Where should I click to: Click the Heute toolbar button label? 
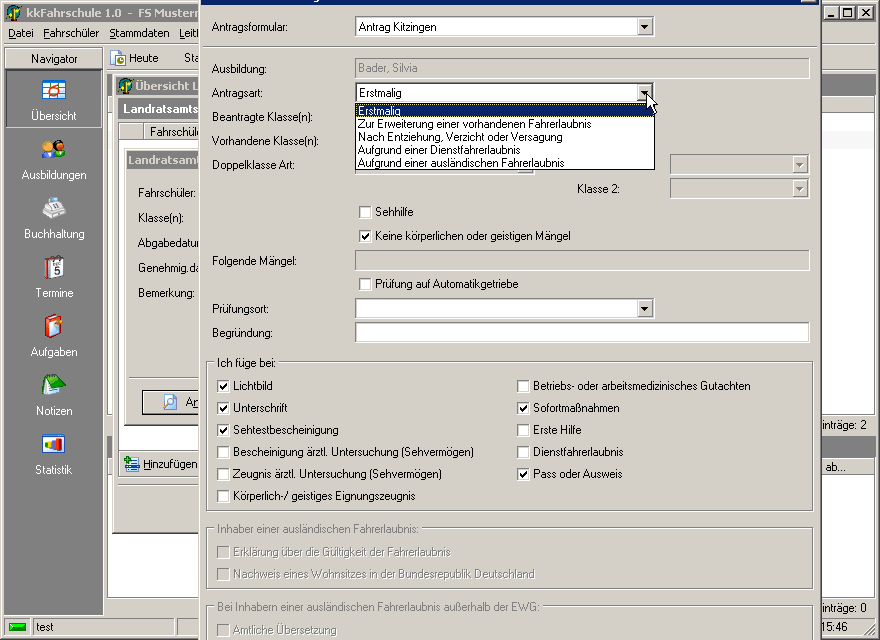click(x=144, y=58)
